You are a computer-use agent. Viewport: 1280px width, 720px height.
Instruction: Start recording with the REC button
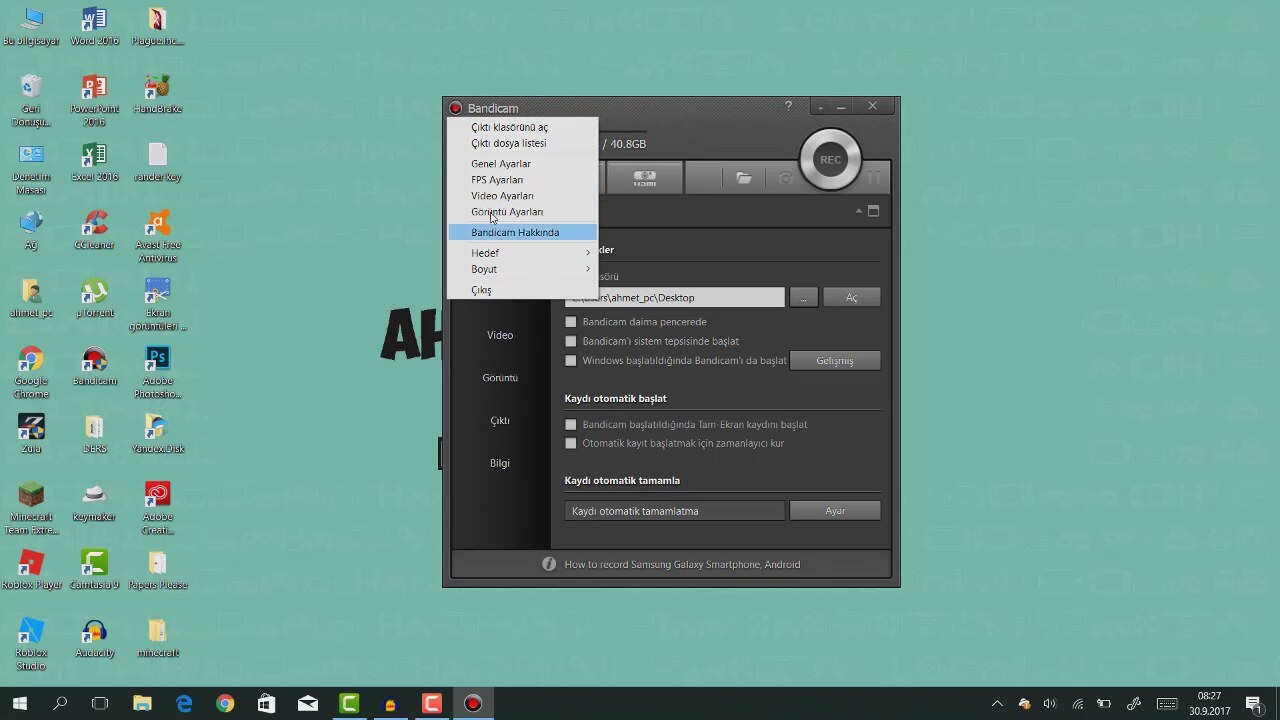tap(830, 160)
